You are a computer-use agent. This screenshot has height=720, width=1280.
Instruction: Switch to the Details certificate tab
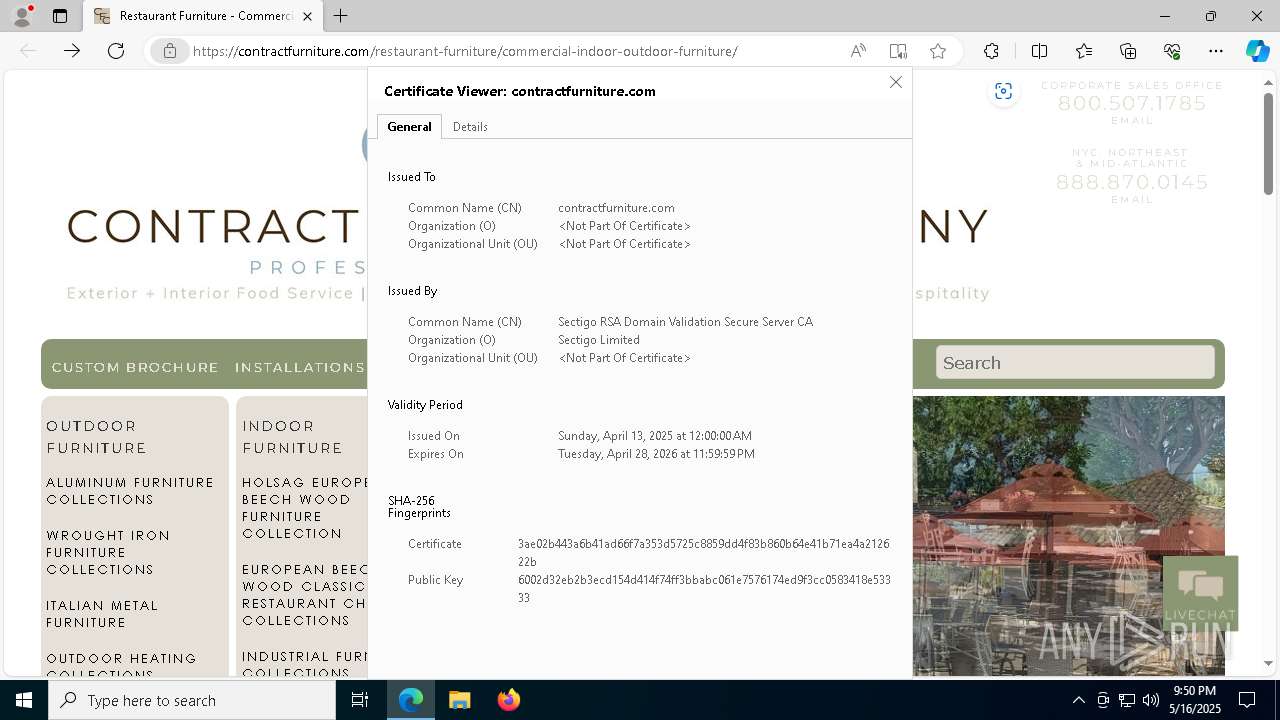[470, 127]
